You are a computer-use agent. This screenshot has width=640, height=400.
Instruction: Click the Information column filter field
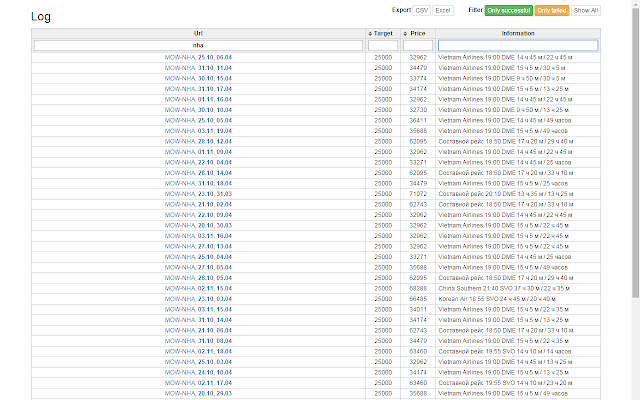point(517,45)
